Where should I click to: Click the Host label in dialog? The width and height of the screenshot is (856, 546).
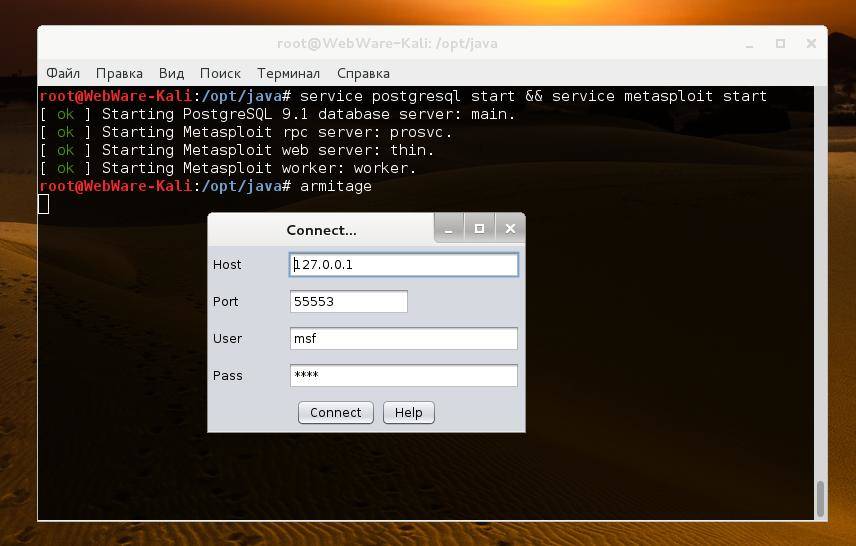pos(227,265)
